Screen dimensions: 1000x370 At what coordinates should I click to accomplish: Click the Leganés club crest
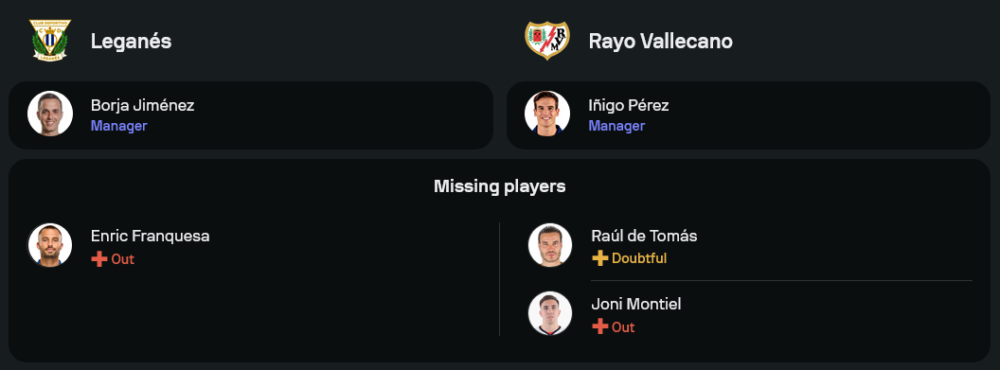[50, 41]
